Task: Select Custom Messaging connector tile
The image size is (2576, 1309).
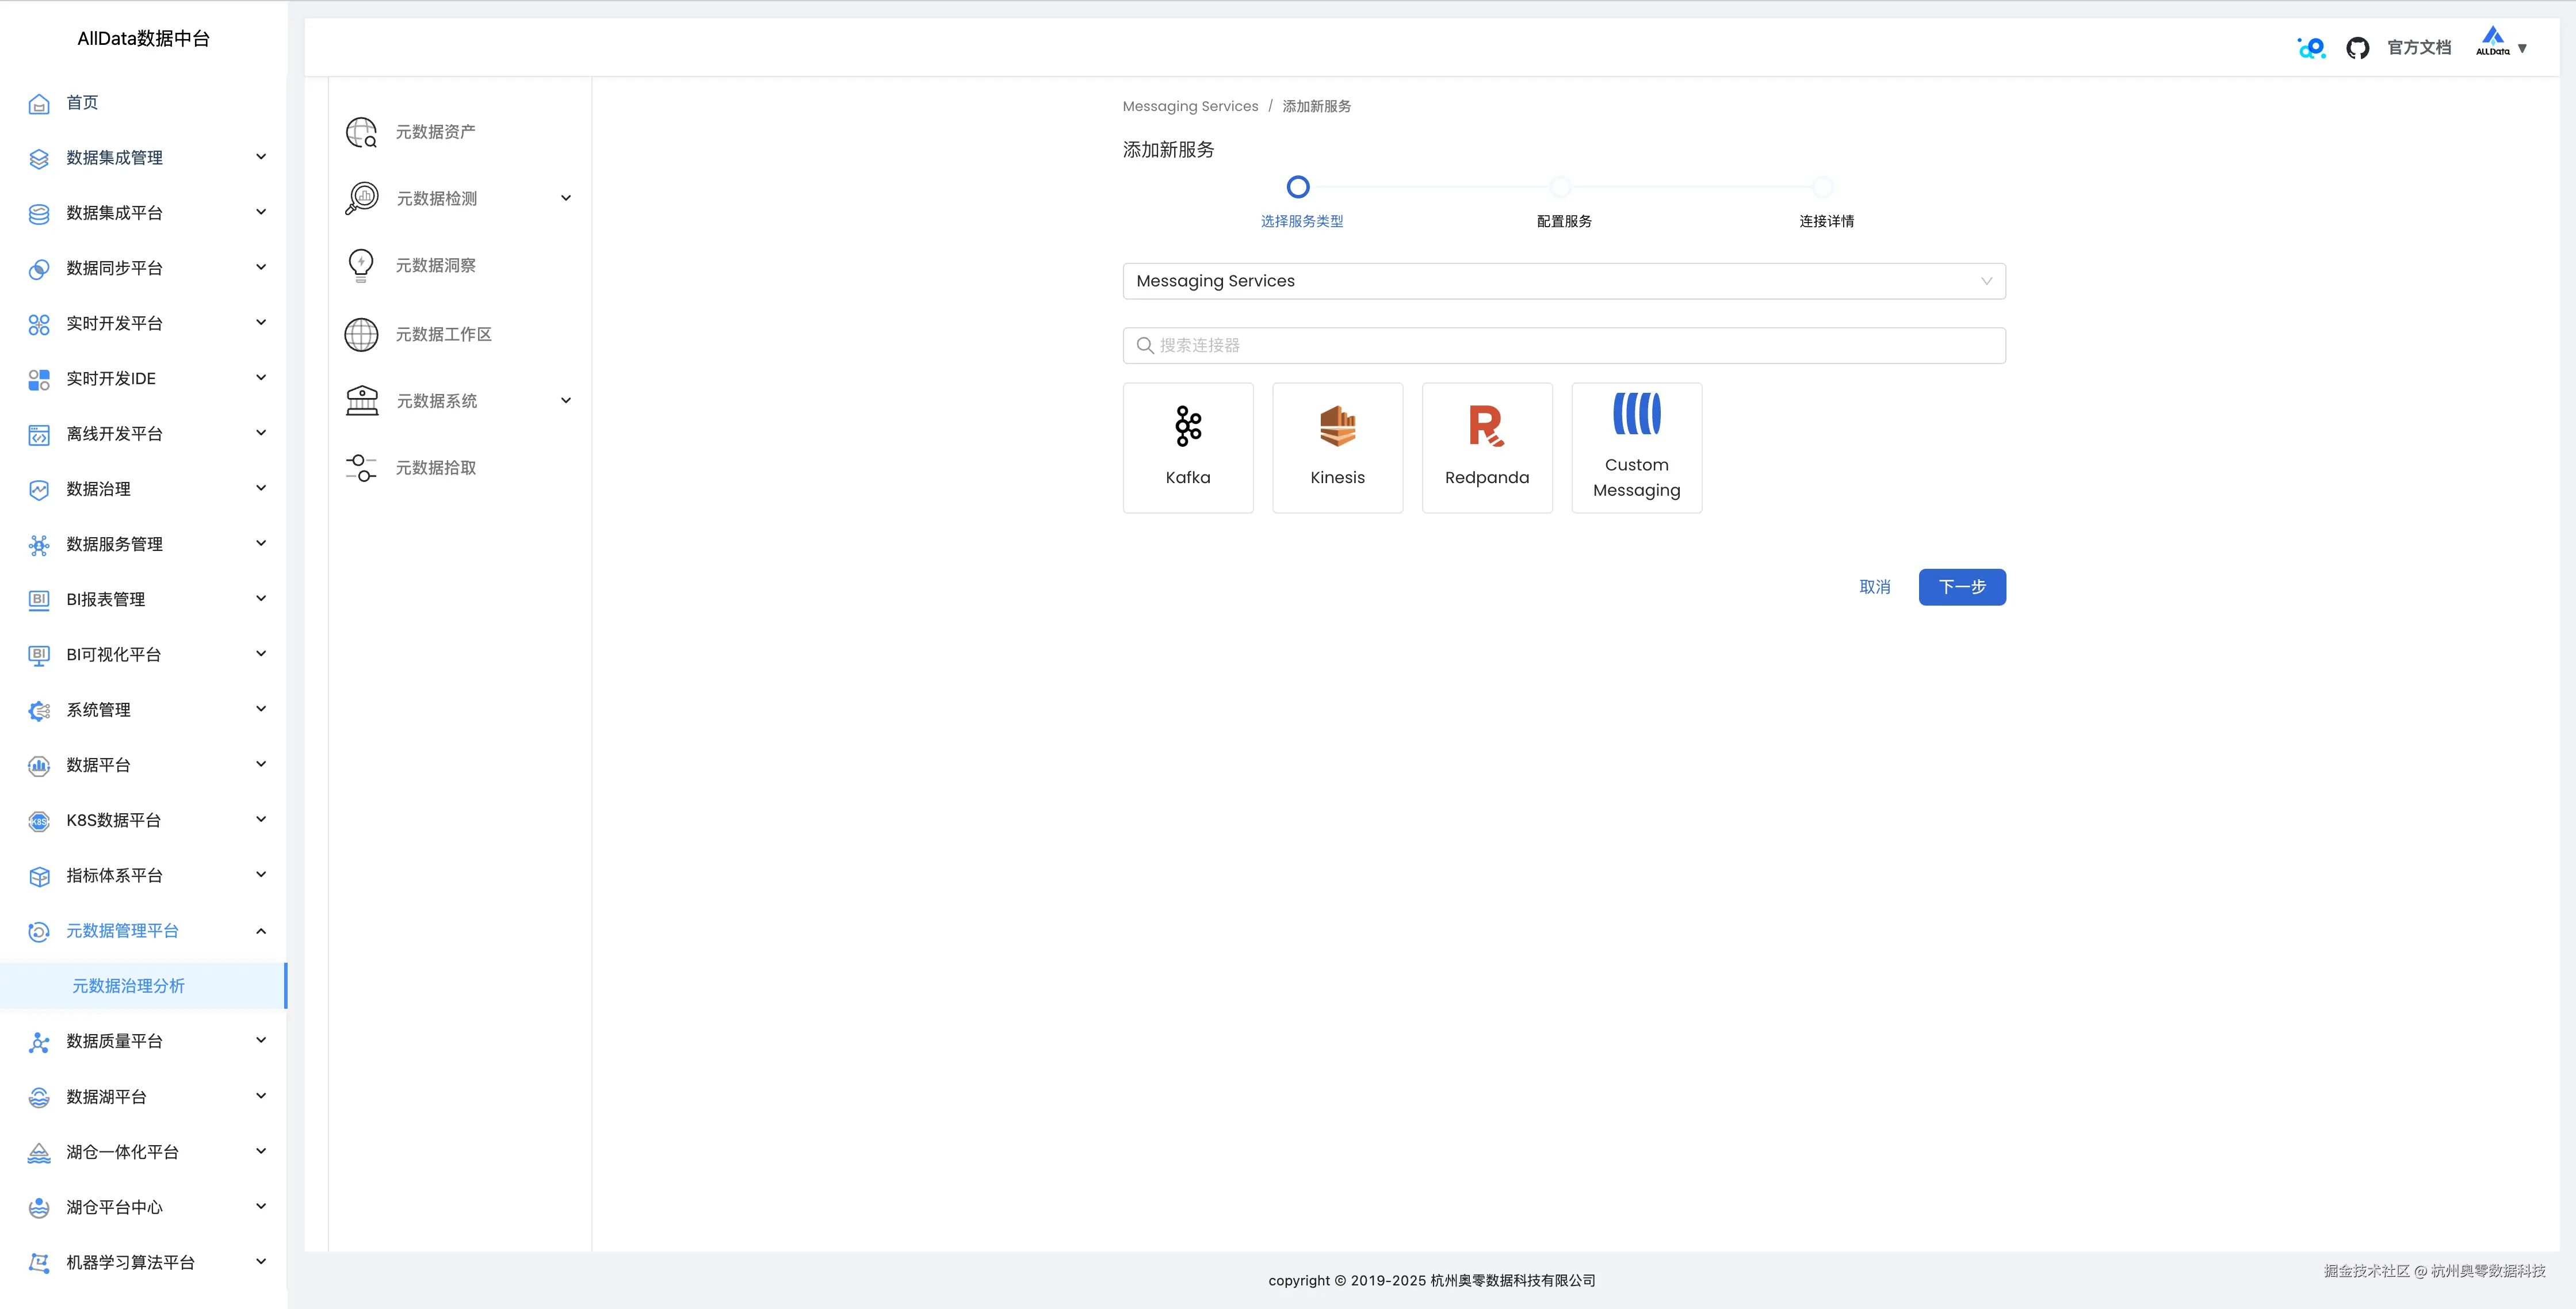Action: click(x=1636, y=447)
